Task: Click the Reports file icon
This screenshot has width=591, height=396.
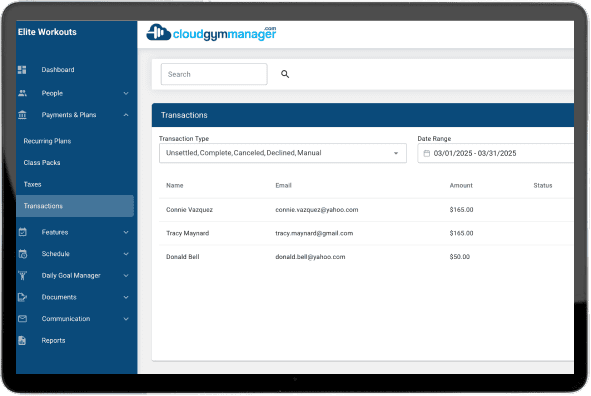Action: pyautogui.click(x=22, y=341)
